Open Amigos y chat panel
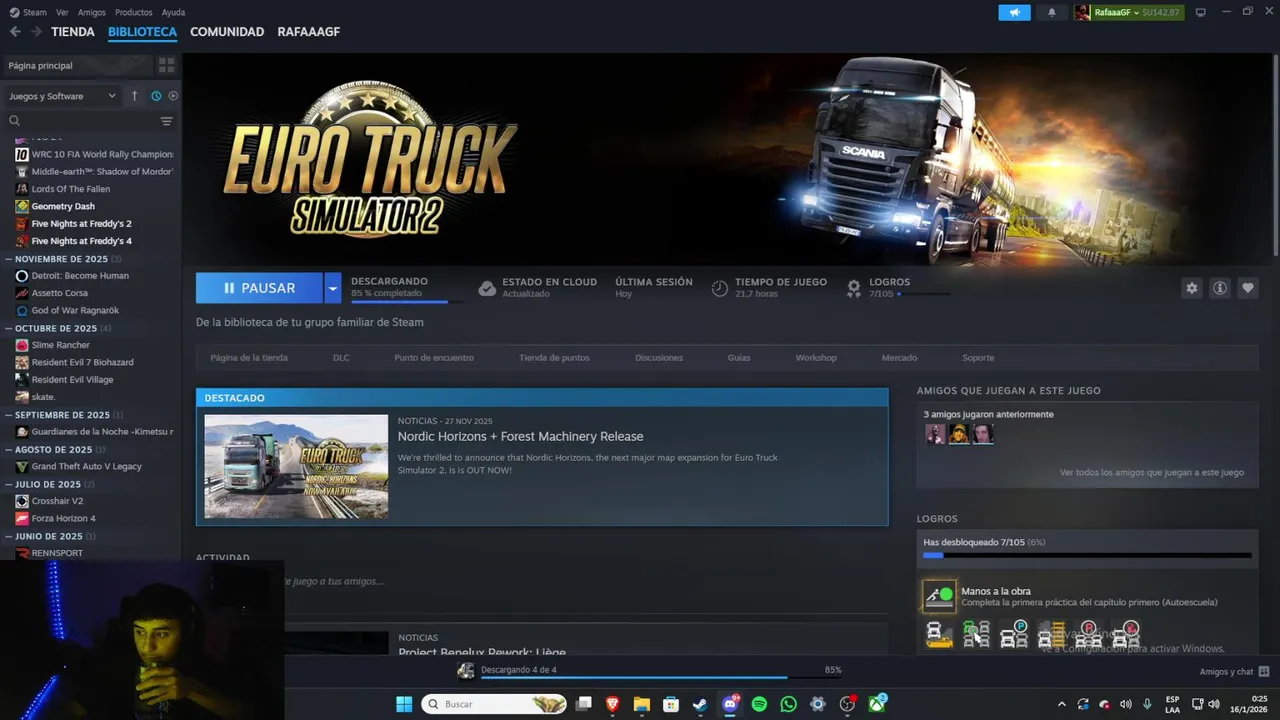The width and height of the screenshot is (1280, 720). point(1234,672)
